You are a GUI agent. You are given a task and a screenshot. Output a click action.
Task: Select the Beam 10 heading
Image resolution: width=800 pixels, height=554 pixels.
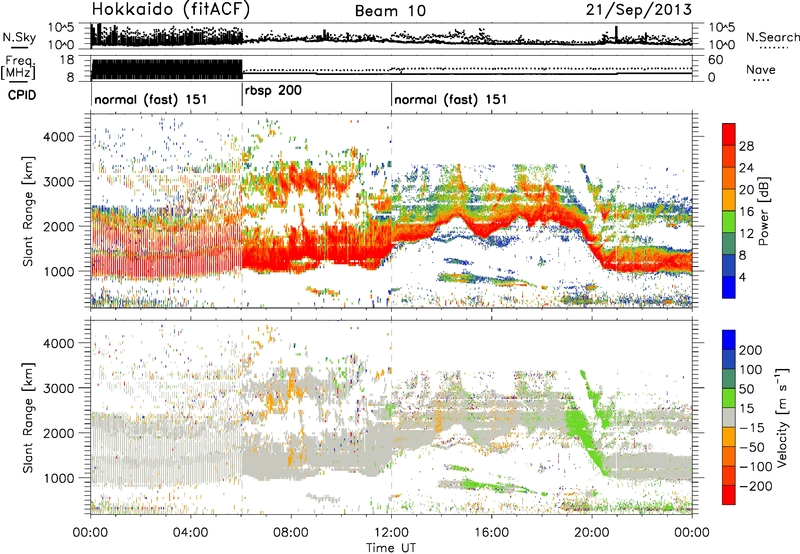[x=390, y=11]
